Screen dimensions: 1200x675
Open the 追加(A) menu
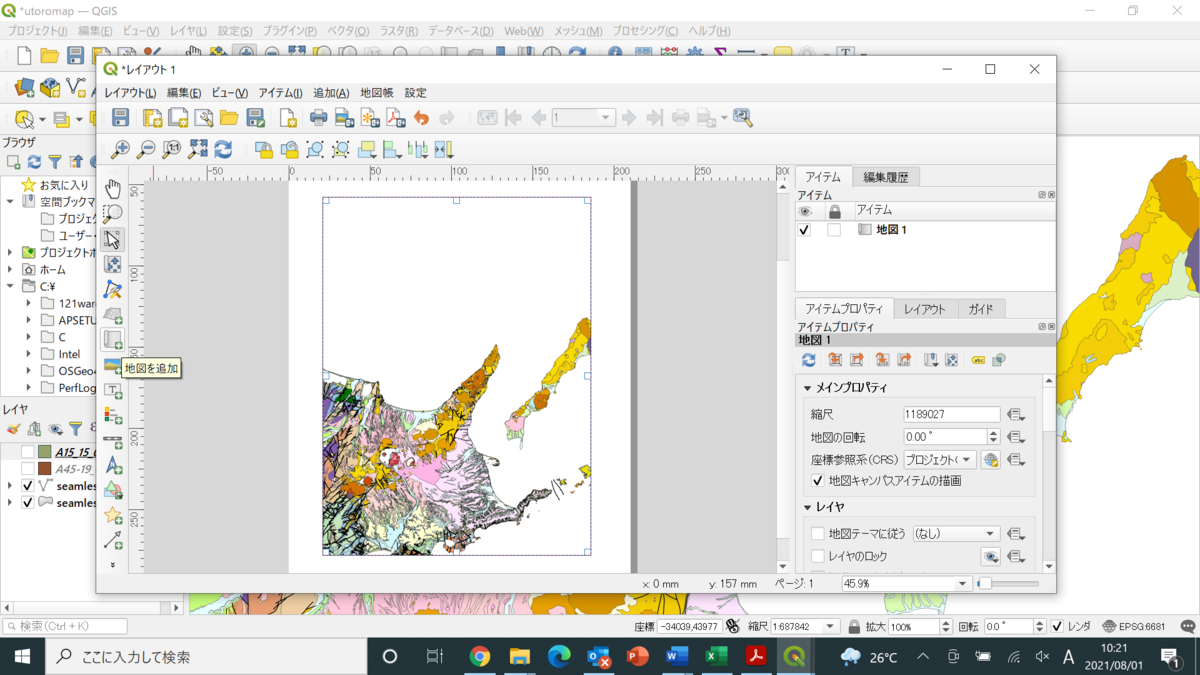coord(331,93)
